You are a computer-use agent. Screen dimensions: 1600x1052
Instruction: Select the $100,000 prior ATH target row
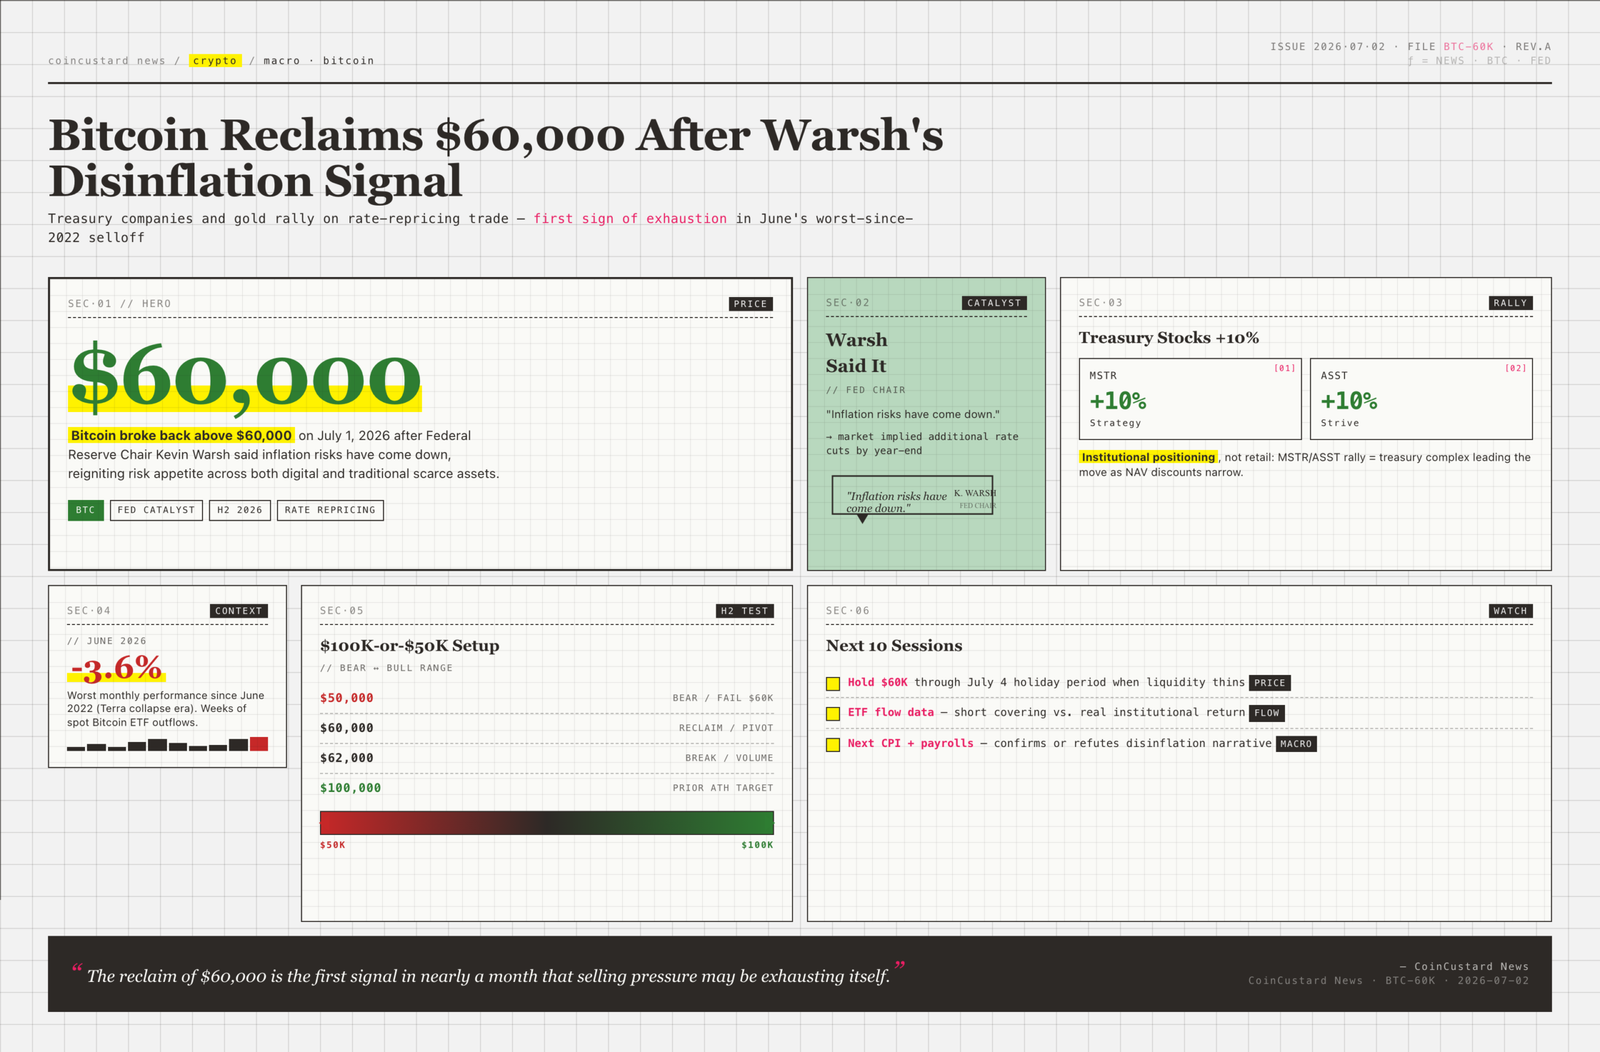(547, 788)
